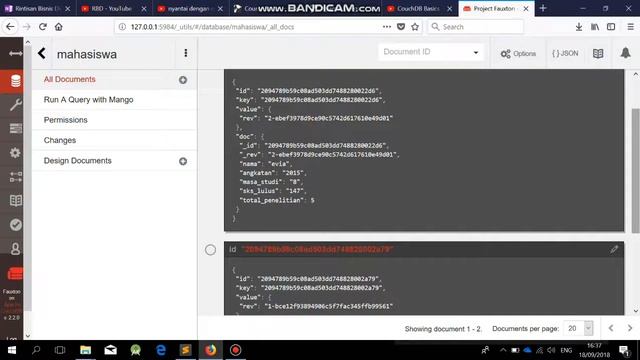The image size is (640, 360).
Task: Select All Documents in the sidebar
Action: click(69, 80)
